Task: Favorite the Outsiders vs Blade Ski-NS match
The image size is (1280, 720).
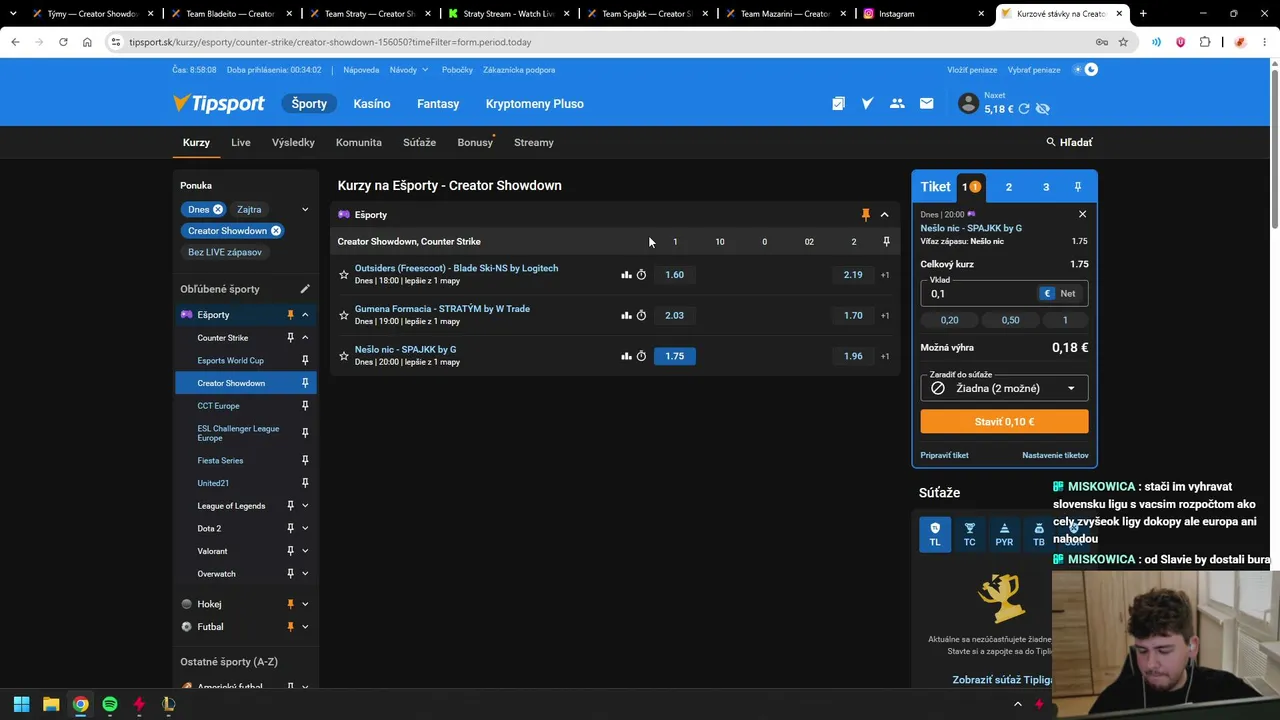Action: (x=344, y=275)
